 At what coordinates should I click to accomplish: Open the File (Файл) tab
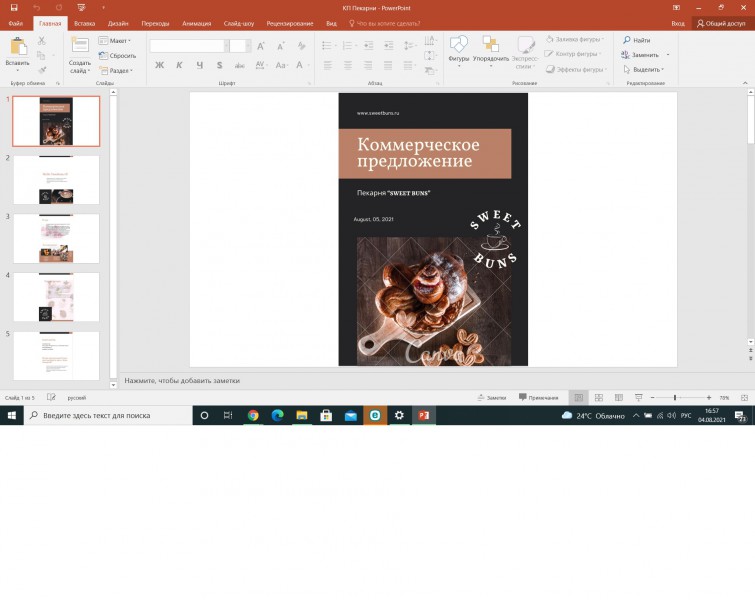pyautogui.click(x=15, y=23)
